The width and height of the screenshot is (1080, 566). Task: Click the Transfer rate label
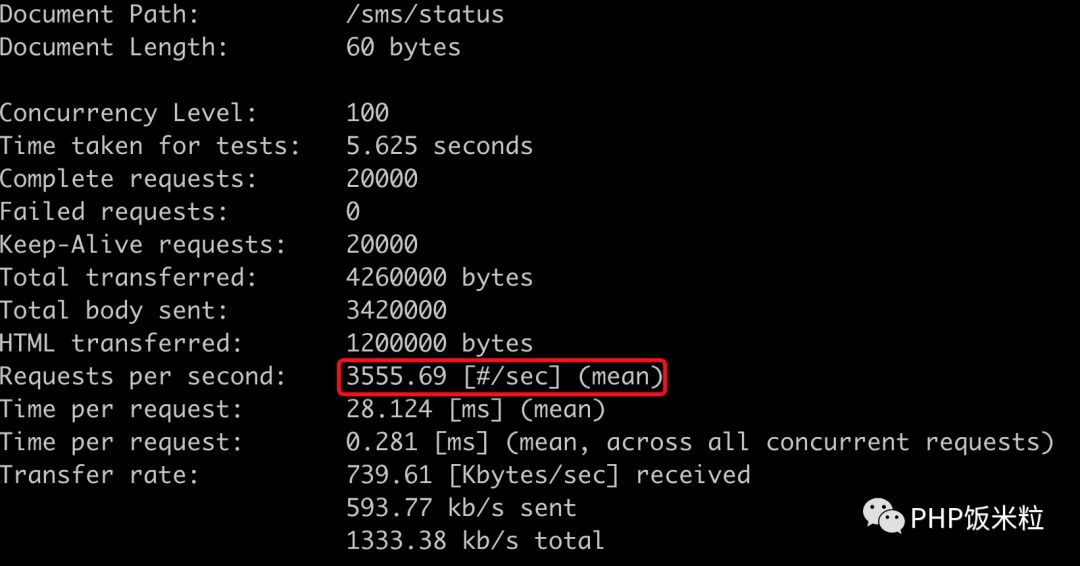click(99, 474)
